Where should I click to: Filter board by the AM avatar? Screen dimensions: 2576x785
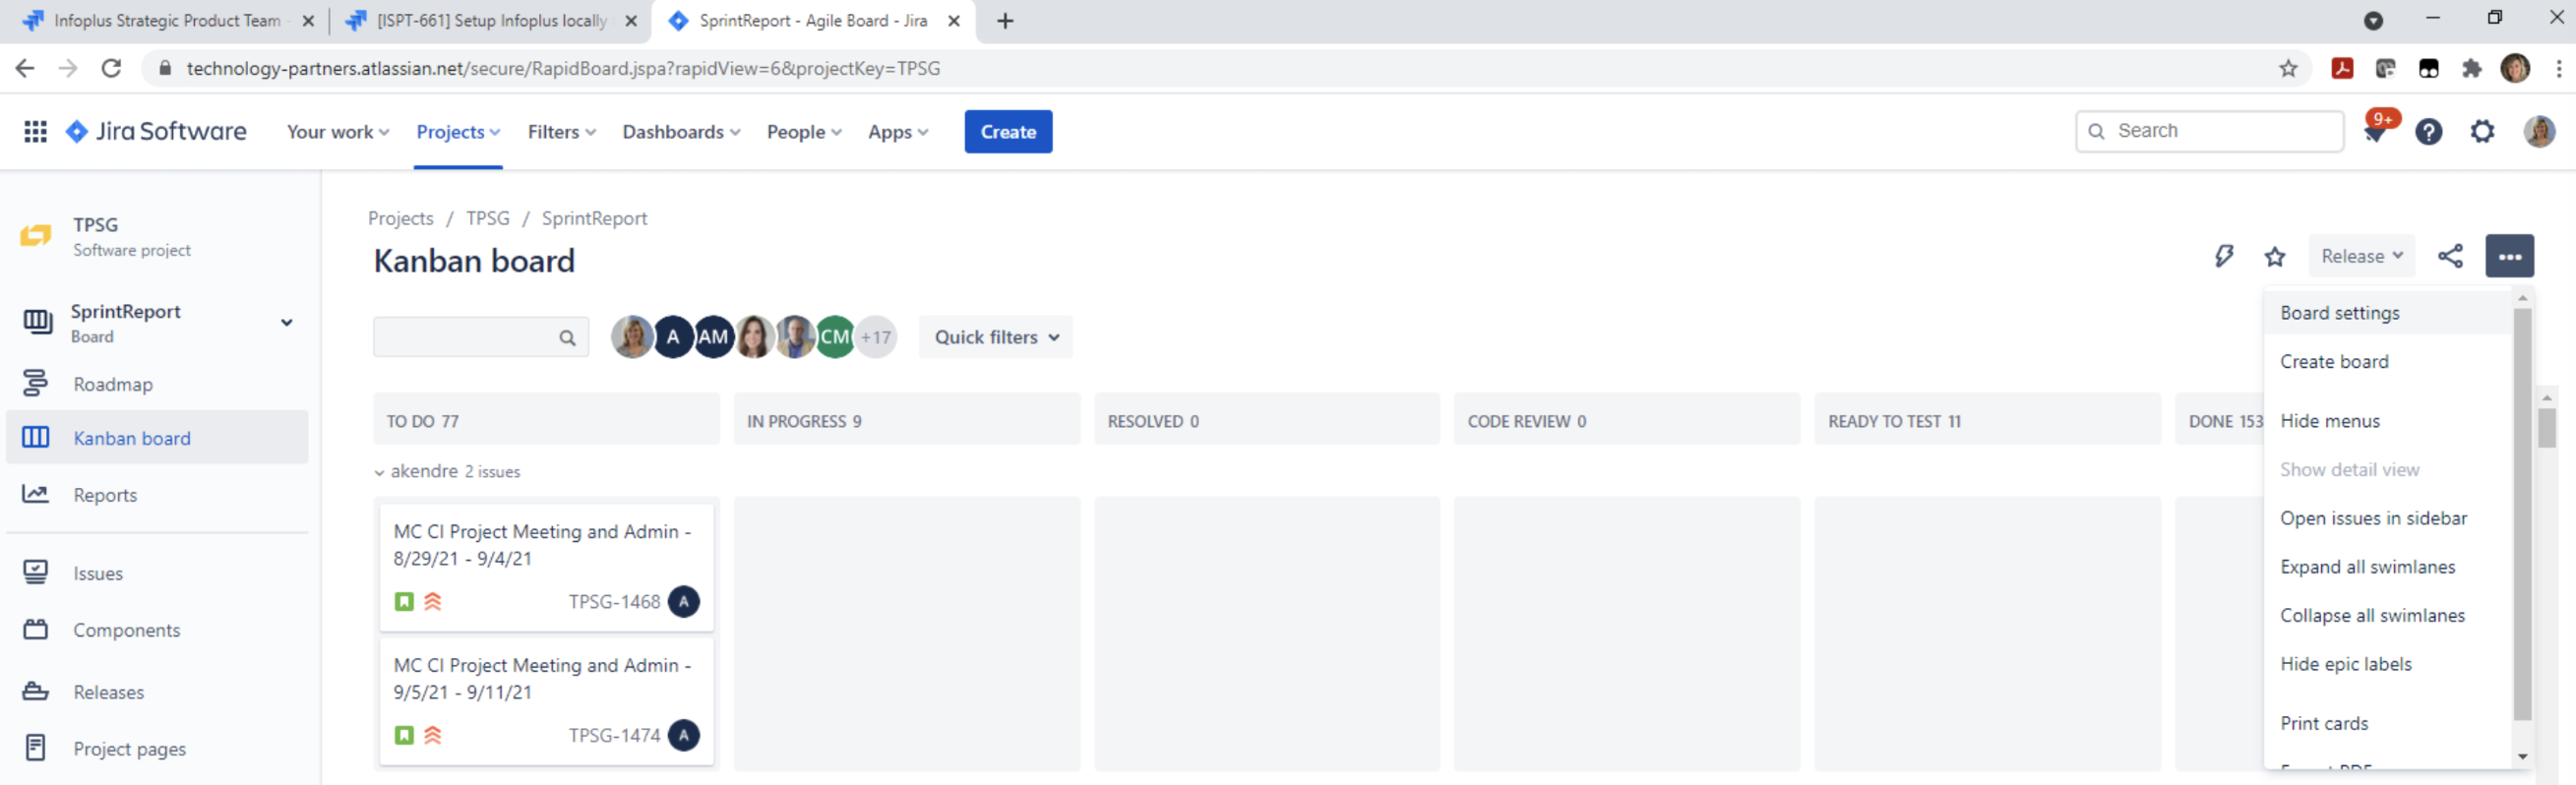713,337
